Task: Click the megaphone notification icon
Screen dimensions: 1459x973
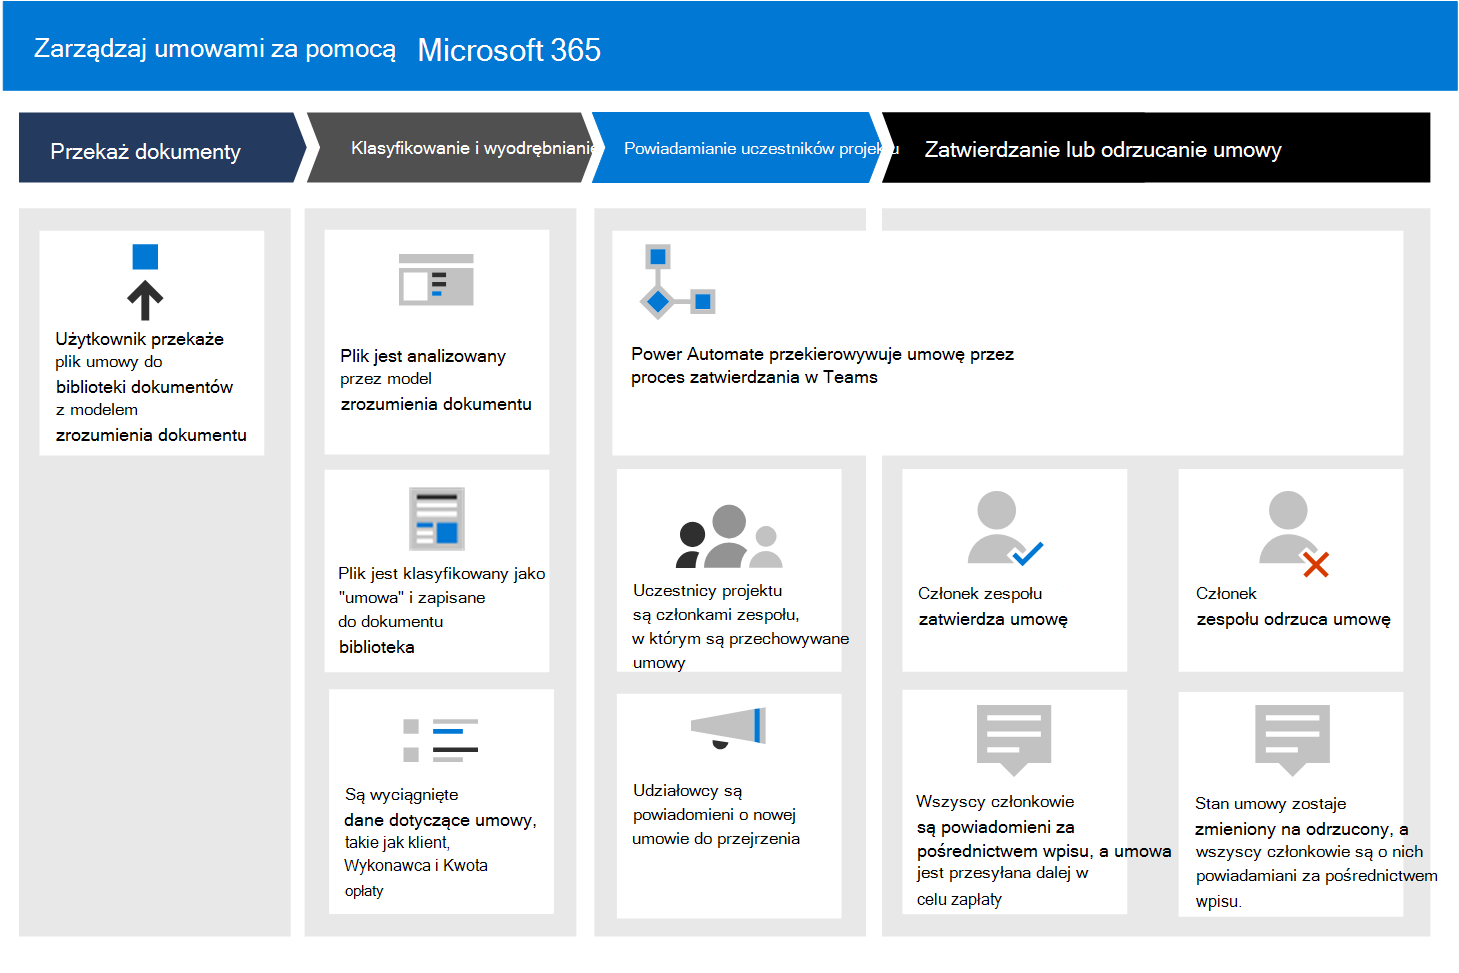Action: point(729,727)
